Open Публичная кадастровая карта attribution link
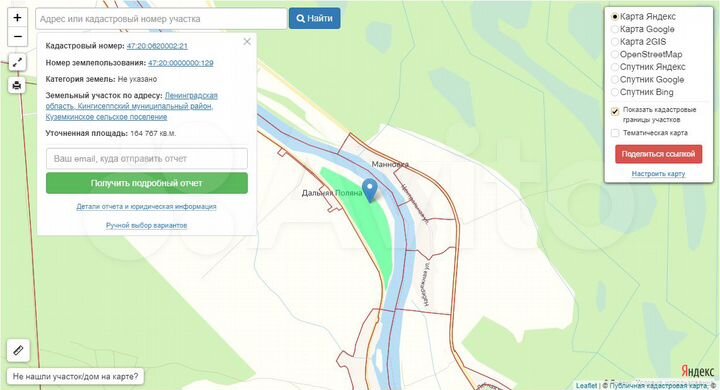Screen dimensions: 720x390 (658, 385)
